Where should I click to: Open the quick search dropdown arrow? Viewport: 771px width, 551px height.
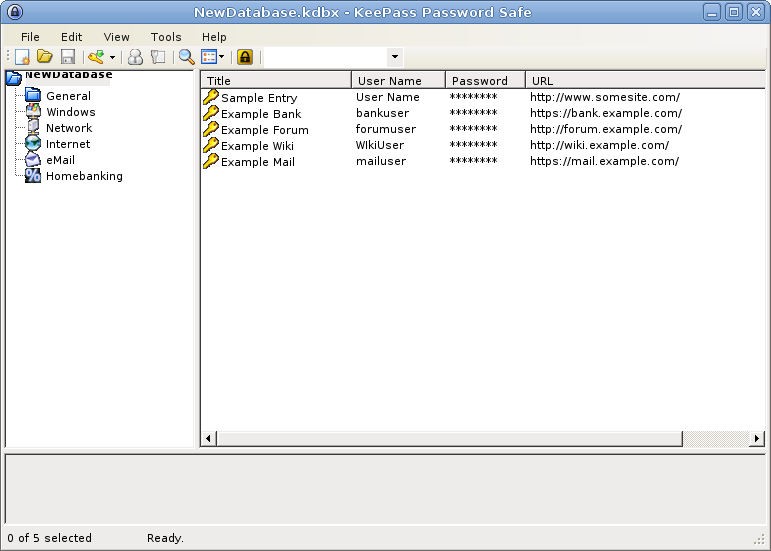click(x=395, y=57)
